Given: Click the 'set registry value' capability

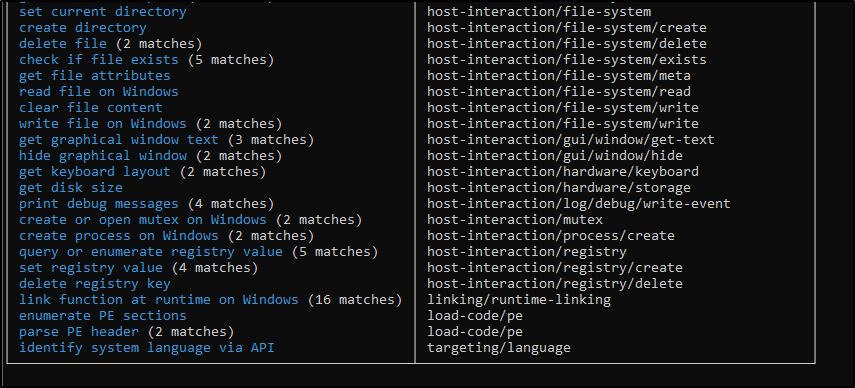Looking at the screenshot, I should tap(91, 268).
